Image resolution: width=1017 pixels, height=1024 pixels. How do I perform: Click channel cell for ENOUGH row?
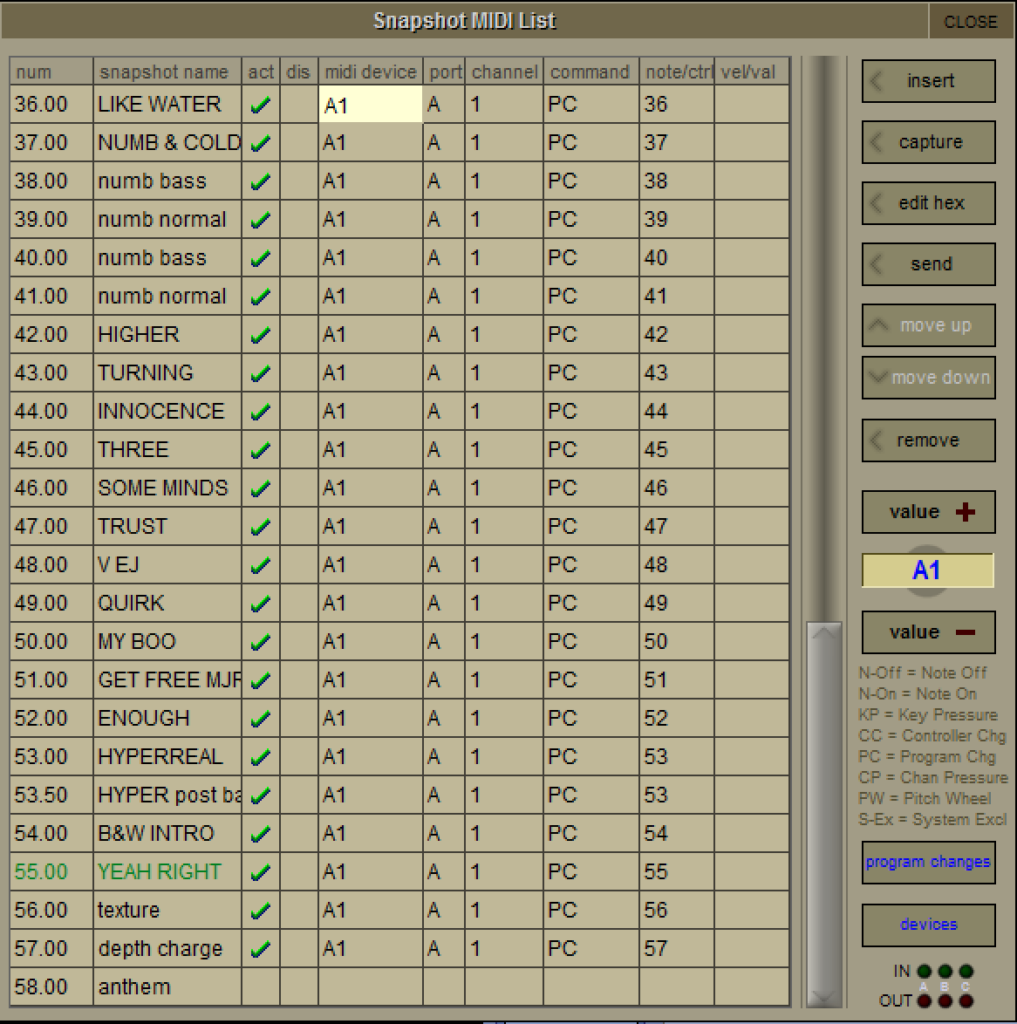tap(504, 718)
